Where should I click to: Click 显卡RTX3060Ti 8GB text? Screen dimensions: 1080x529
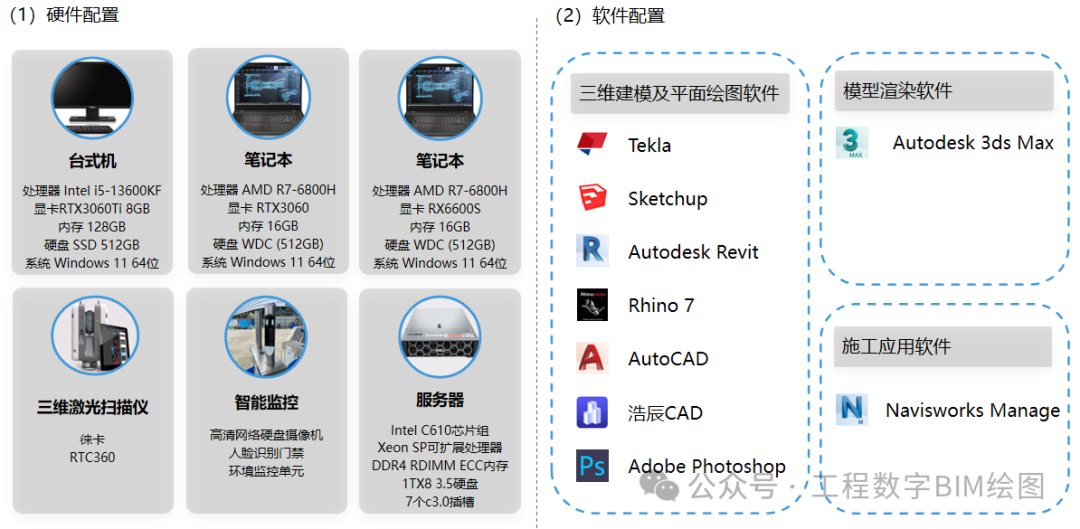tap(92, 209)
